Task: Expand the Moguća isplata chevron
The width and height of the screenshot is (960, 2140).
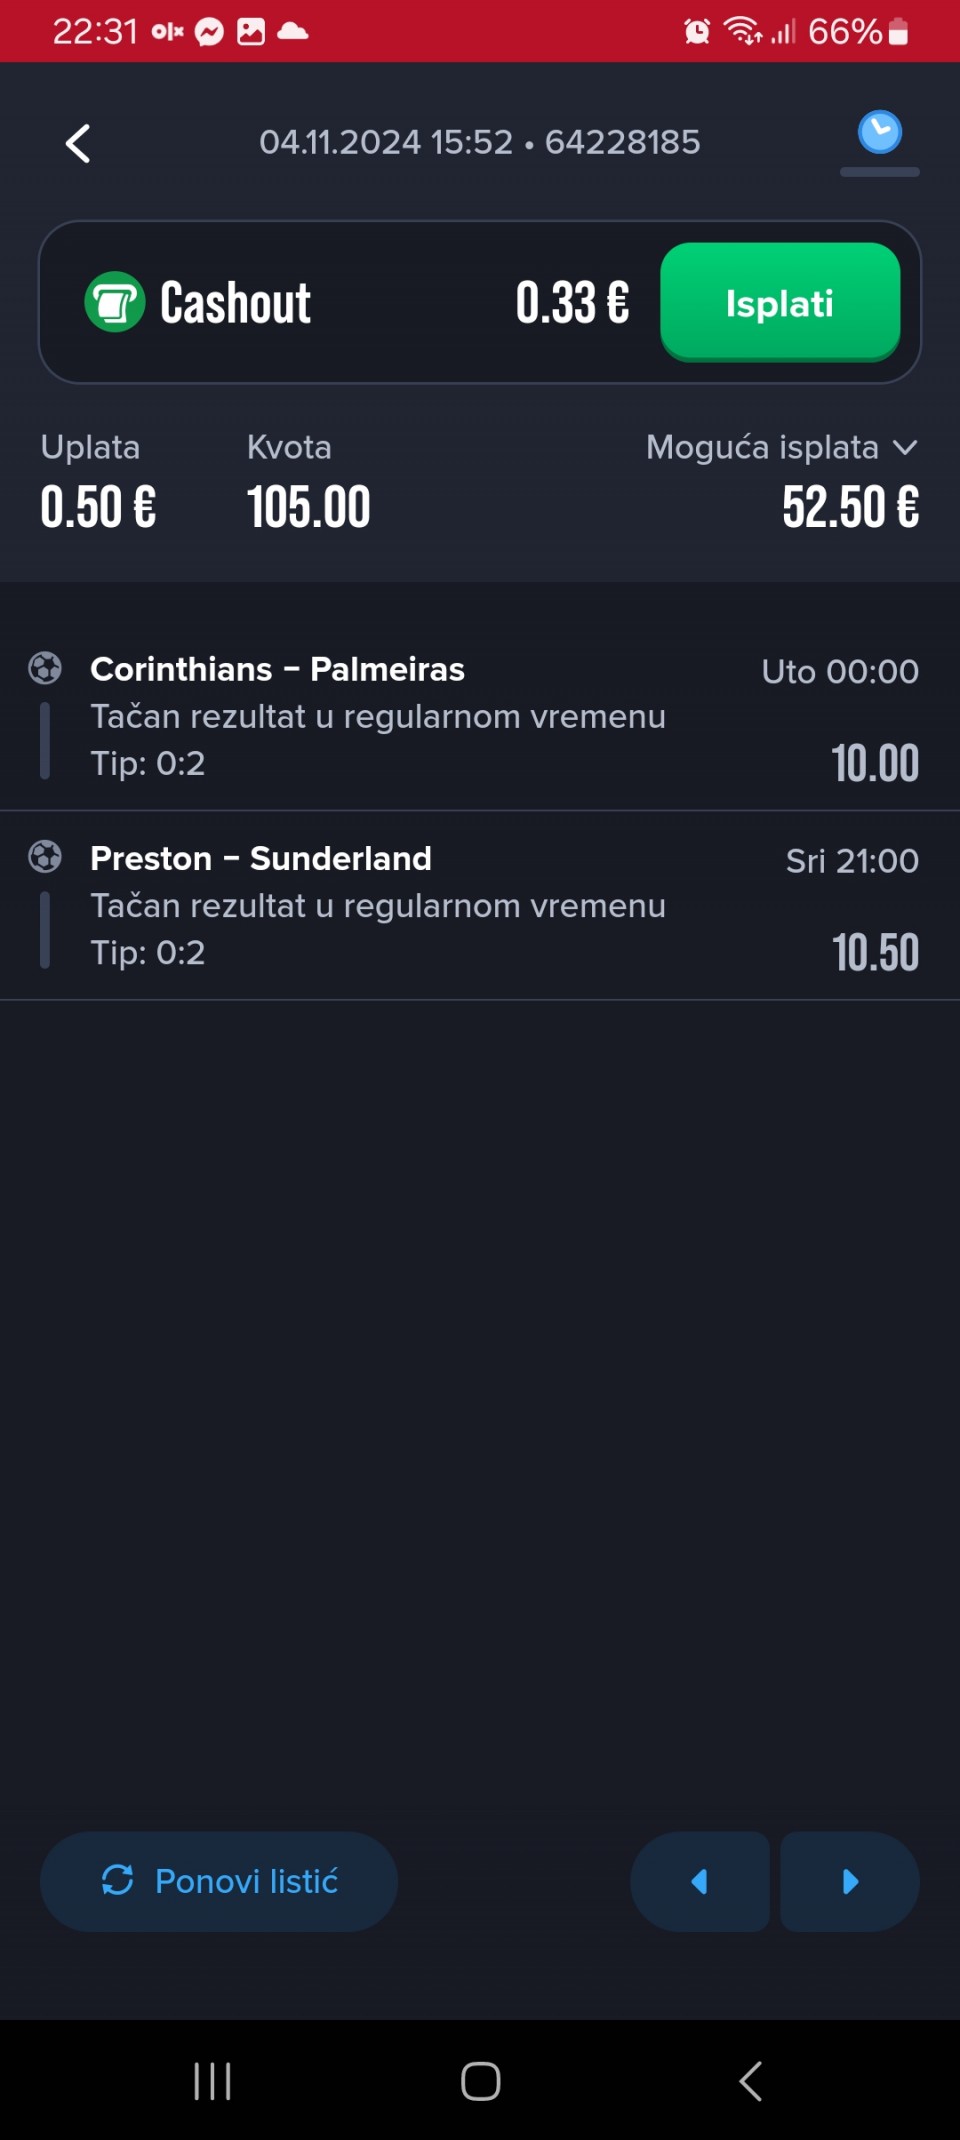Action: 905,447
